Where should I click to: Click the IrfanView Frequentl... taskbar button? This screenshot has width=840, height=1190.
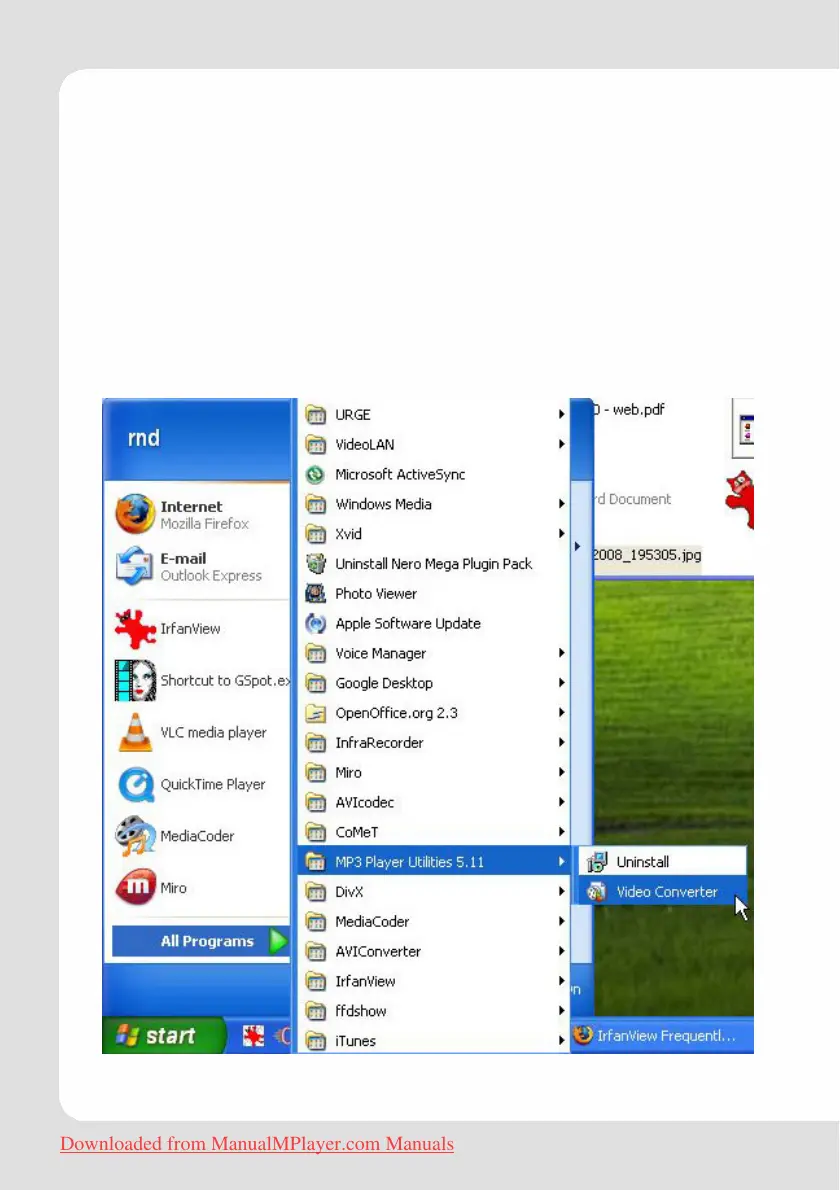point(662,1036)
